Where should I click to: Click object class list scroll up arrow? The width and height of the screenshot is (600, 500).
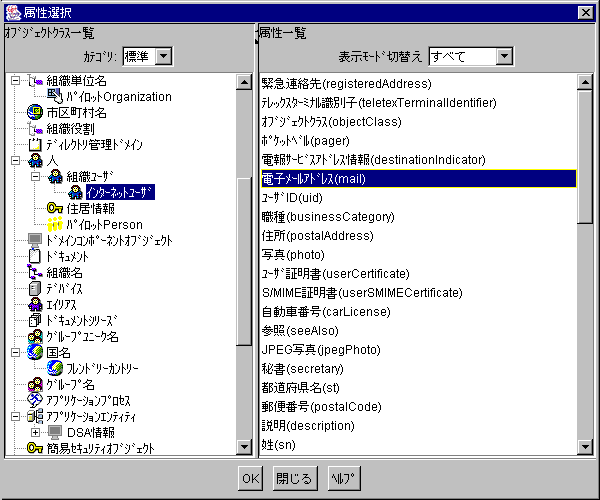tap(244, 82)
